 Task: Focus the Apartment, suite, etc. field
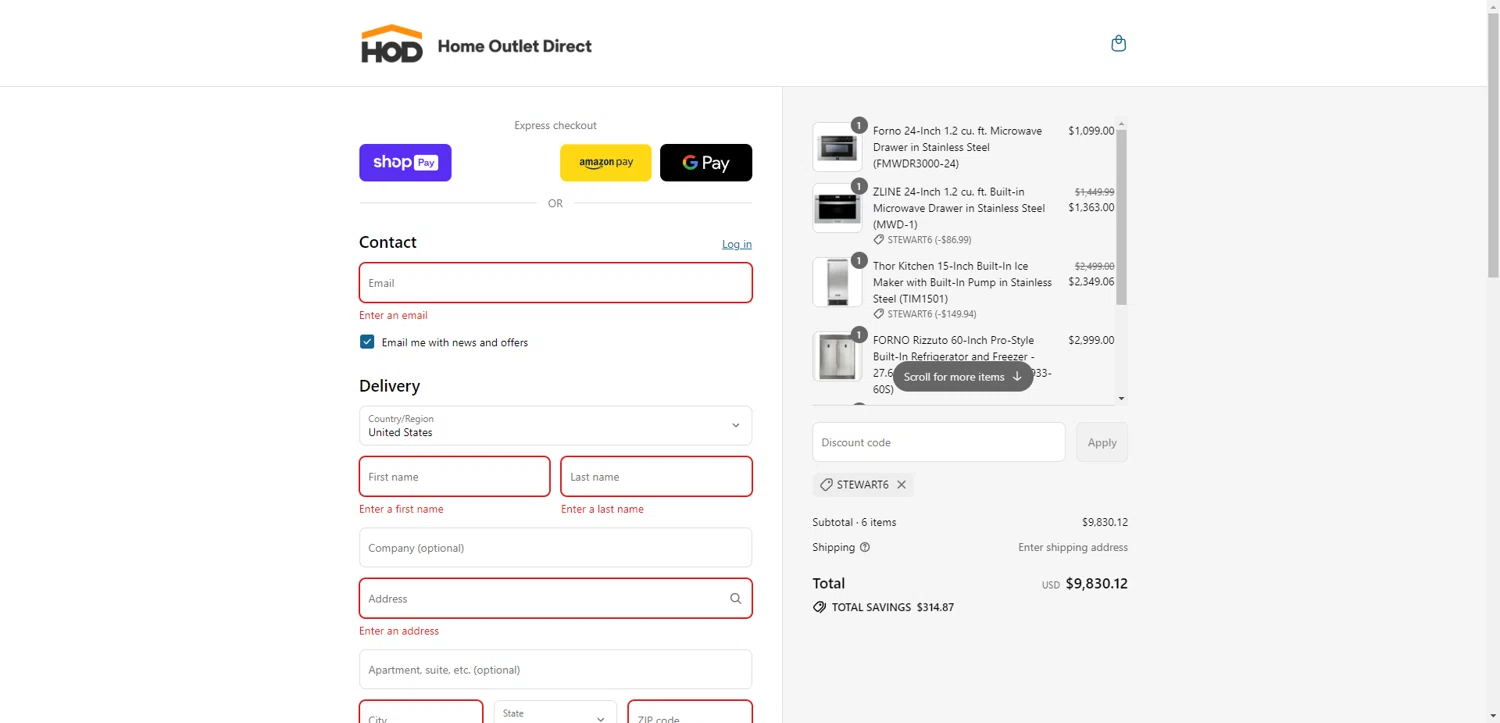pos(555,670)
